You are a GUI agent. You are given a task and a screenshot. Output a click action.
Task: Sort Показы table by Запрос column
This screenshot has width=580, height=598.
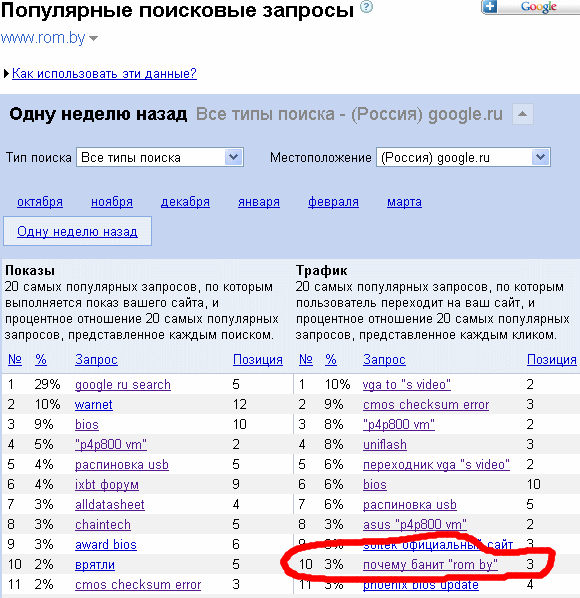96,360
